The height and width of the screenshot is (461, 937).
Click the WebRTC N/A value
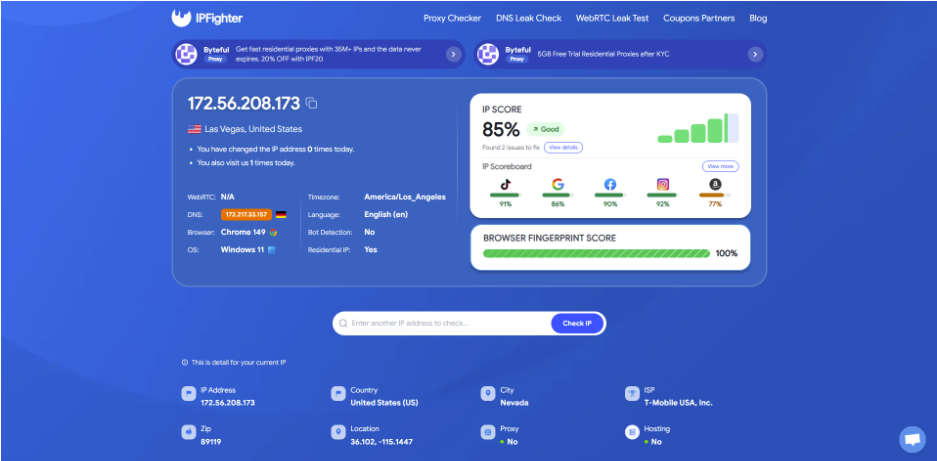[x=228, y=197]
